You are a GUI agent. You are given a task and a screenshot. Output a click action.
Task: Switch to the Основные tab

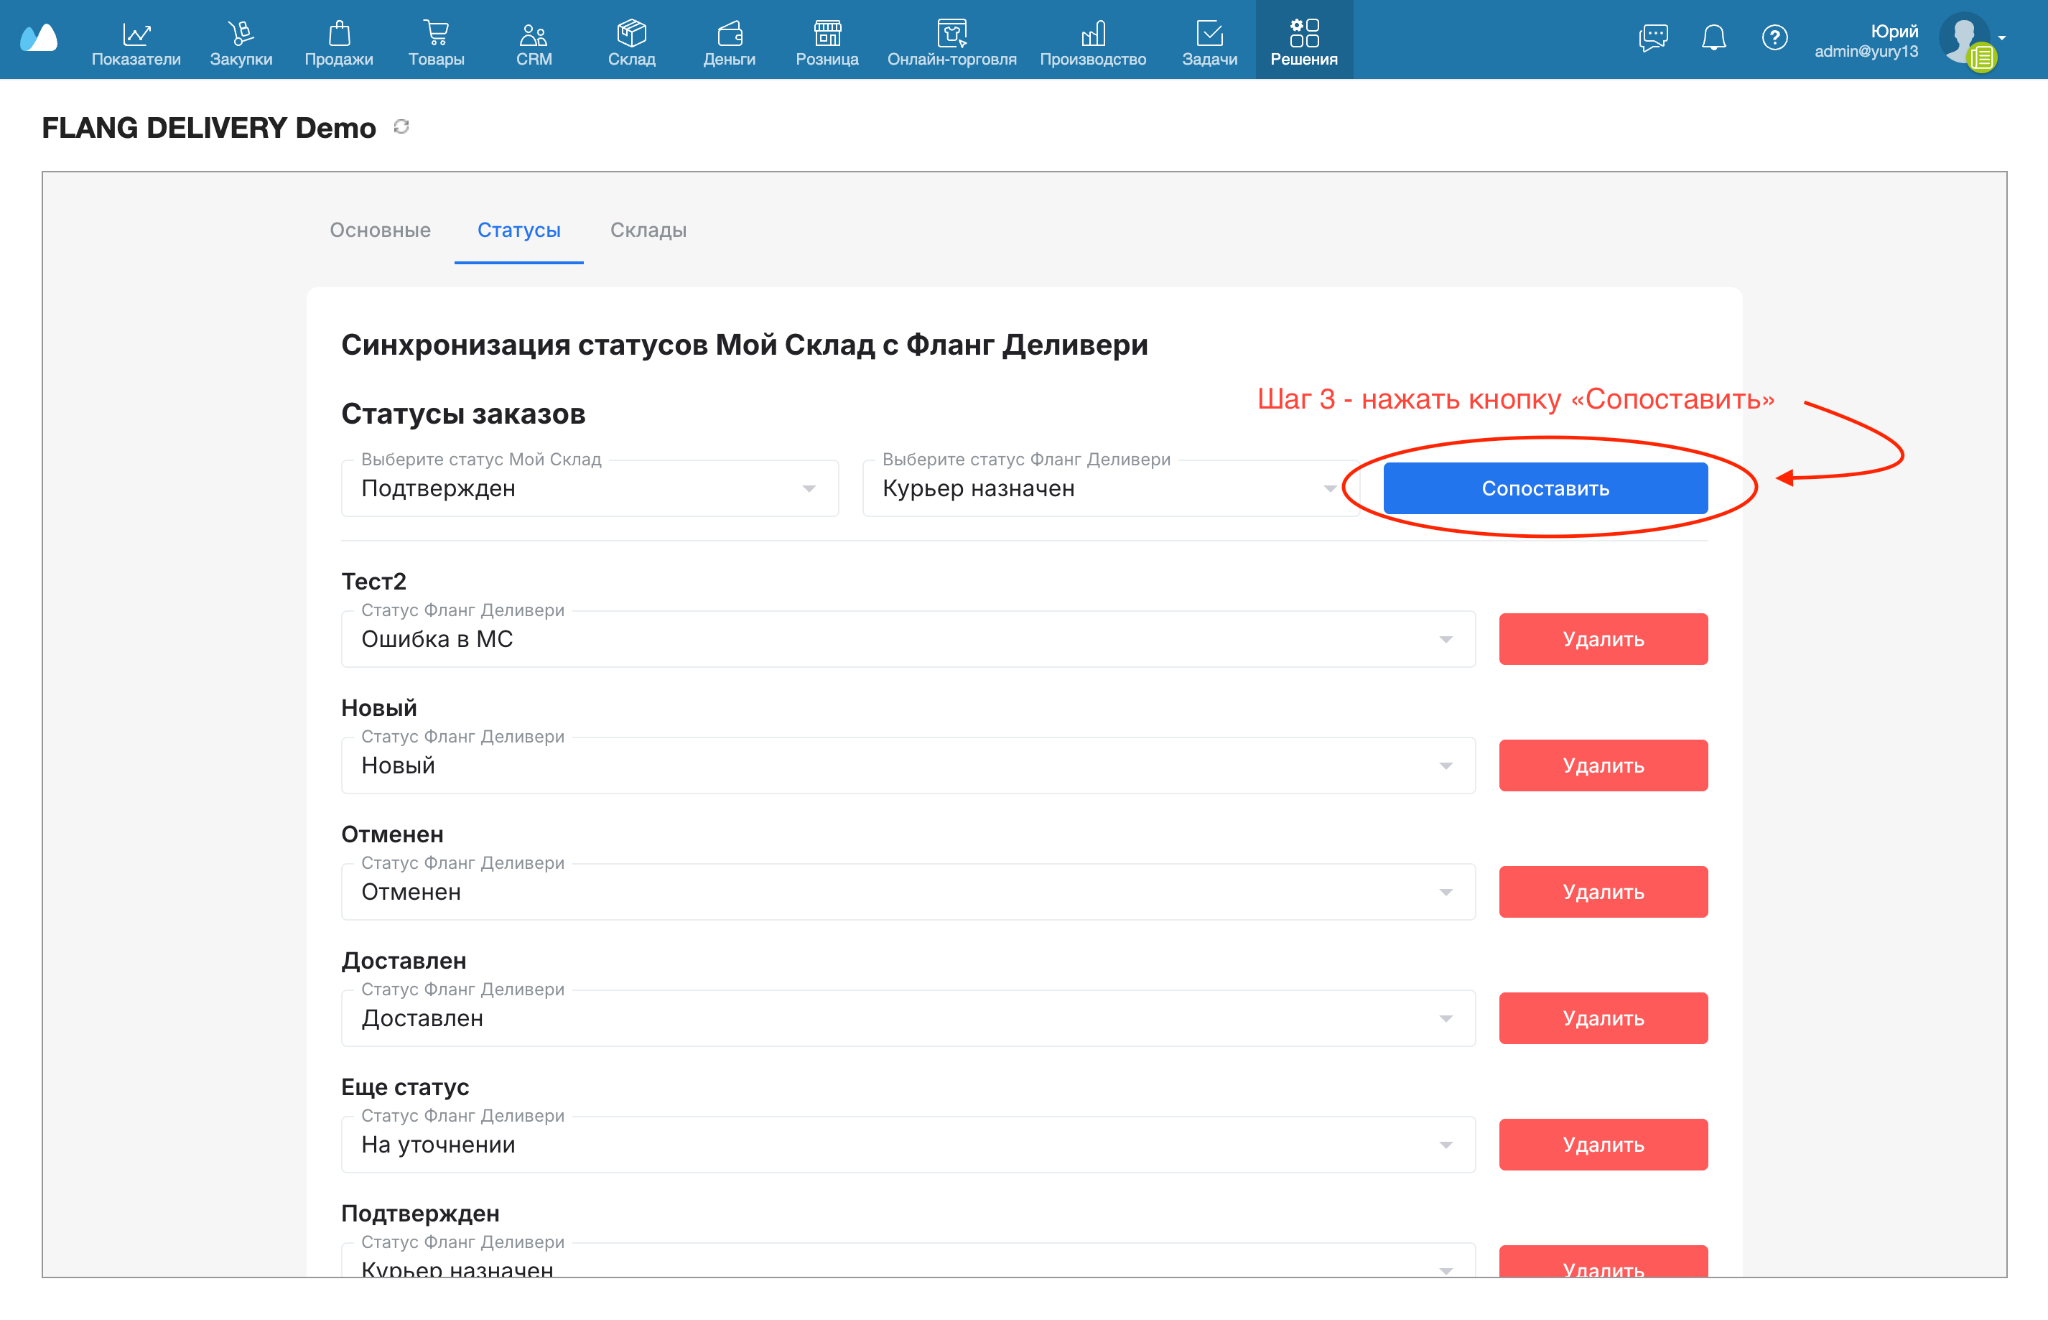[x=380, y=230]
